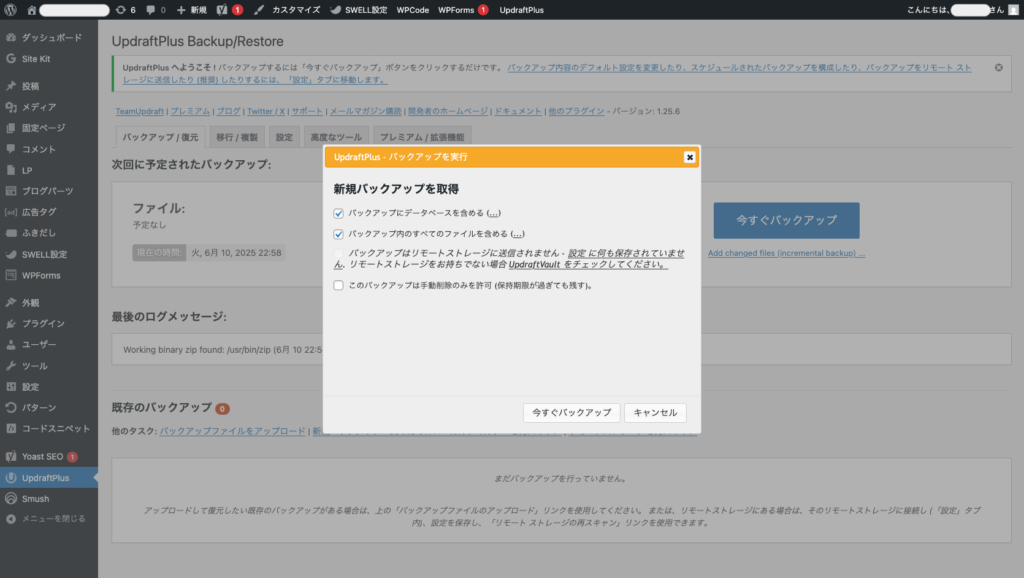Click the ブログパーツ sidebar icon

click(11, 191)
